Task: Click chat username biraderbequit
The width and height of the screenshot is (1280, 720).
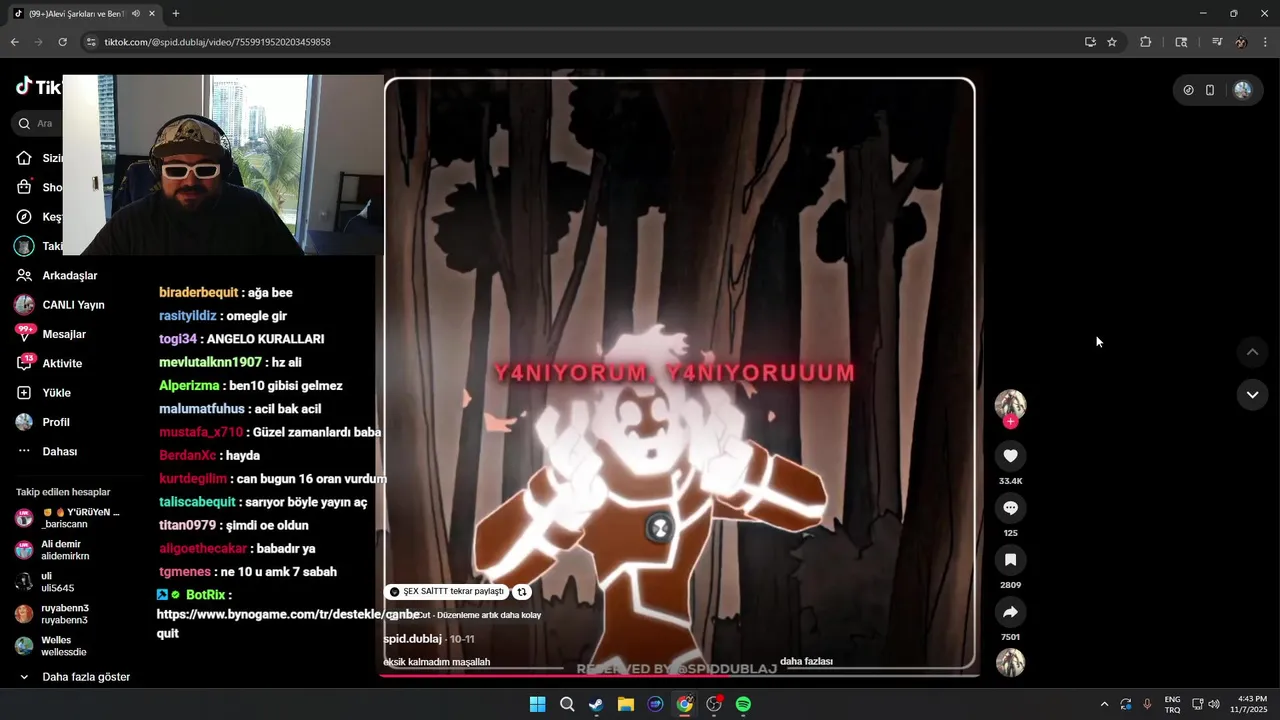Action: [x=198, y=293]
